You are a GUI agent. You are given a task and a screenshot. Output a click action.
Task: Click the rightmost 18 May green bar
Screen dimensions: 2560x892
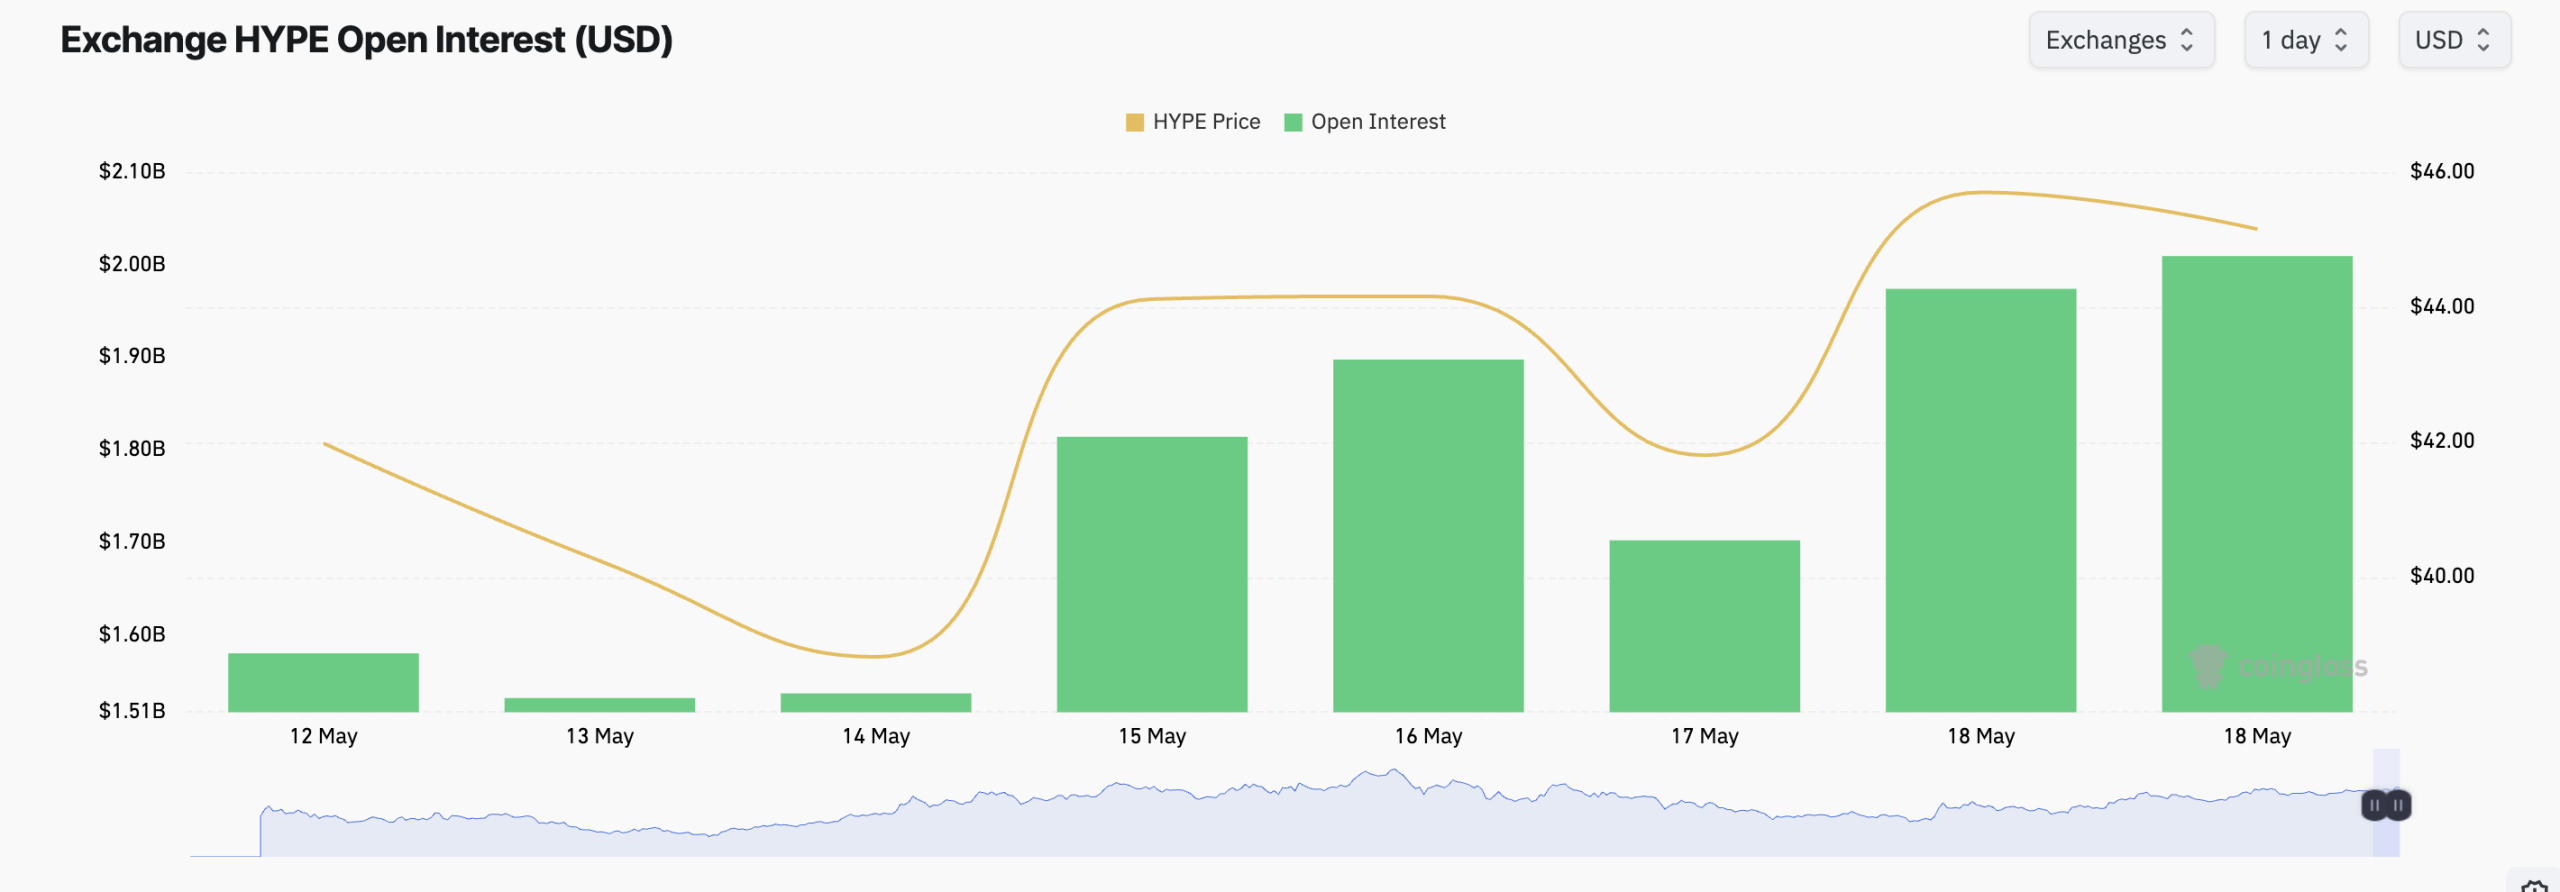click(x=2257, y=484)
